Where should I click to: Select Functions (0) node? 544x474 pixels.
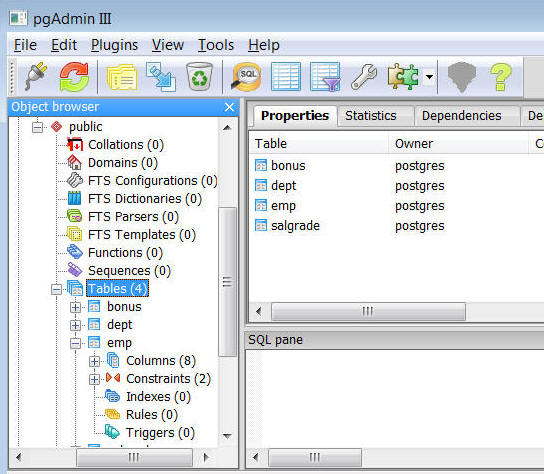[x=126, y=253]
